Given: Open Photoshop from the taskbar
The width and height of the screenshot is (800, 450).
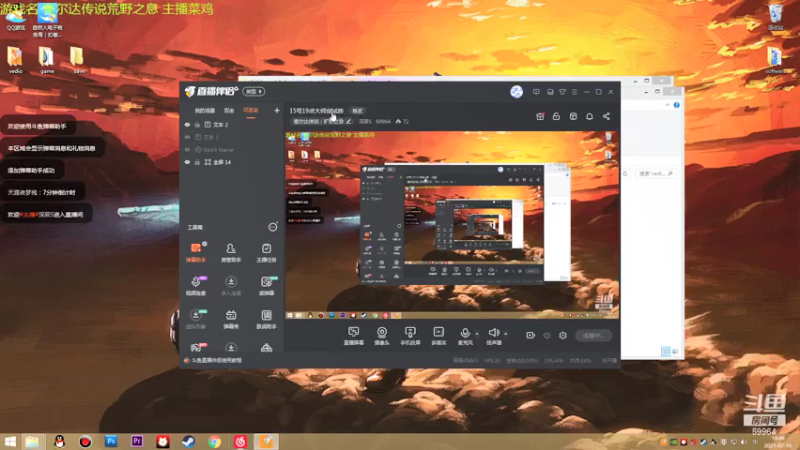Looking at the screenshot, I should tap(111, 441).
